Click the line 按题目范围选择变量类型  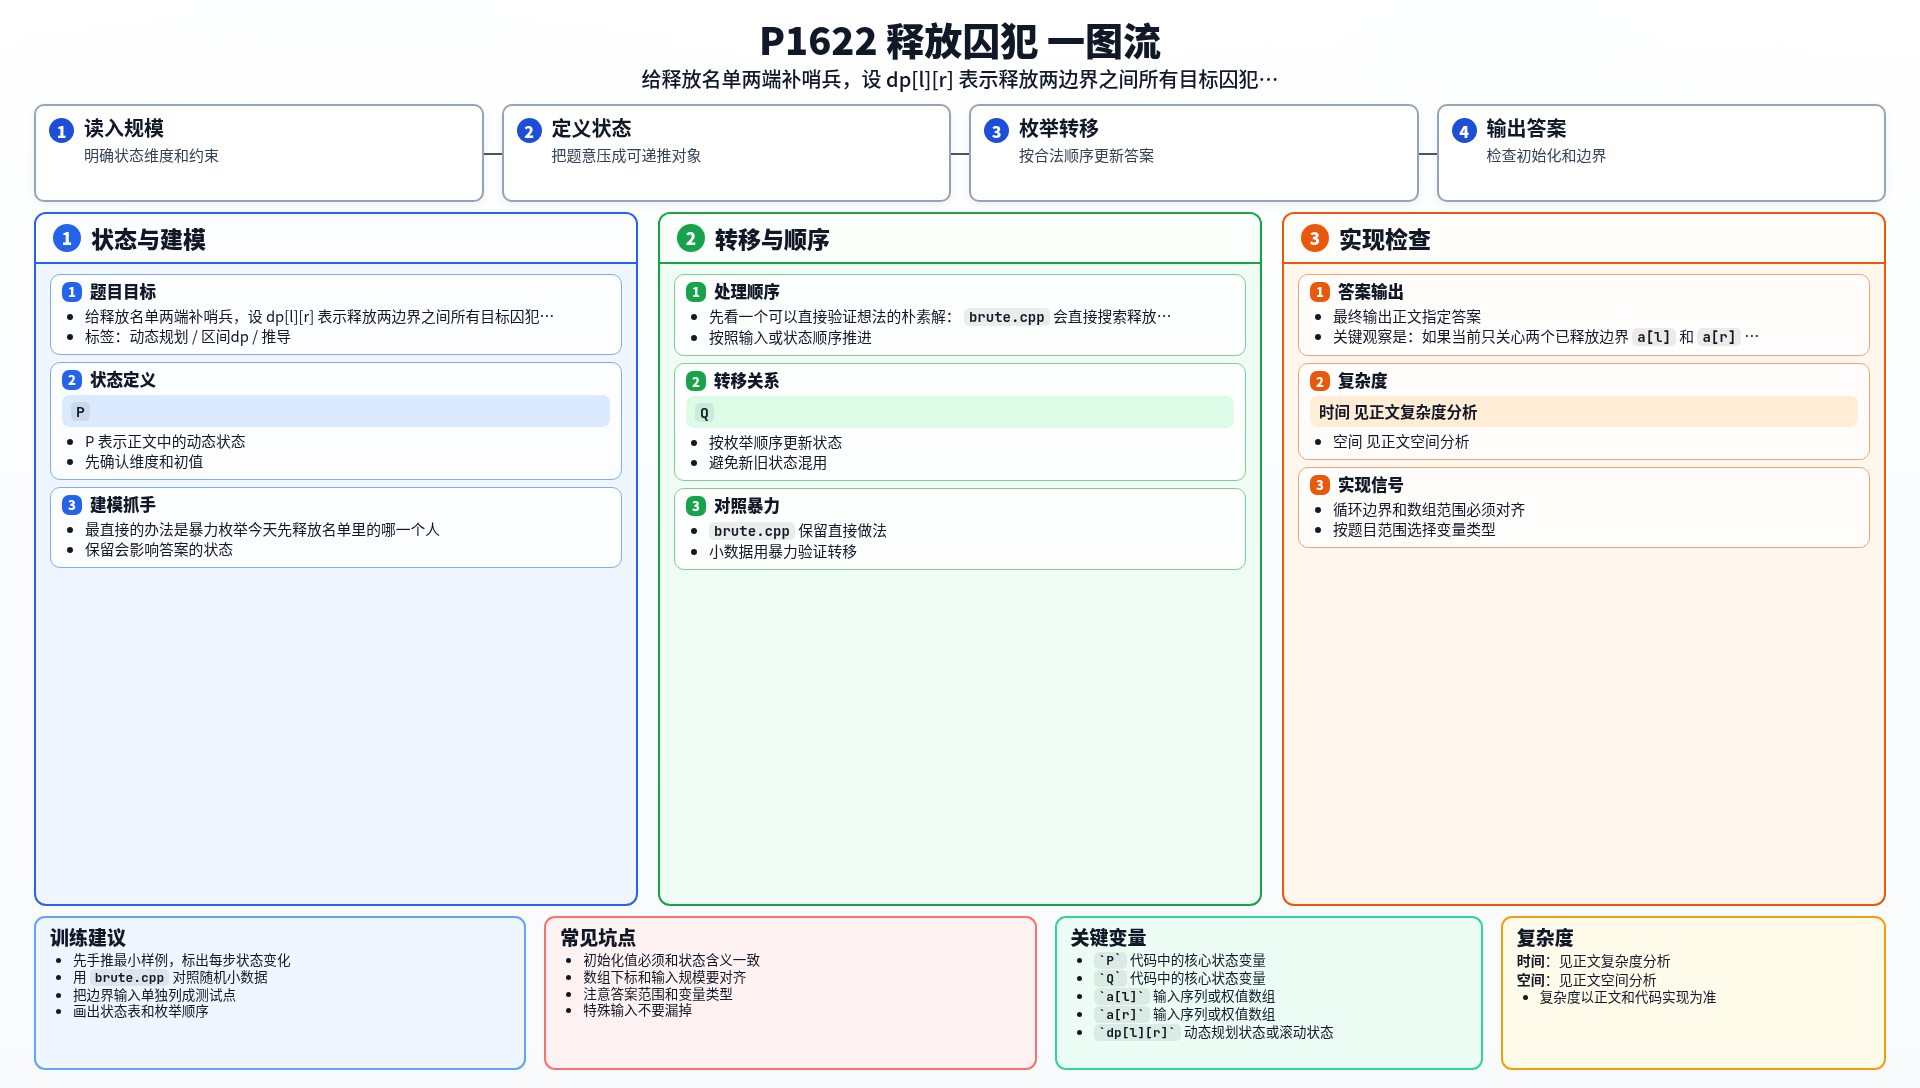click(1414, 530)
